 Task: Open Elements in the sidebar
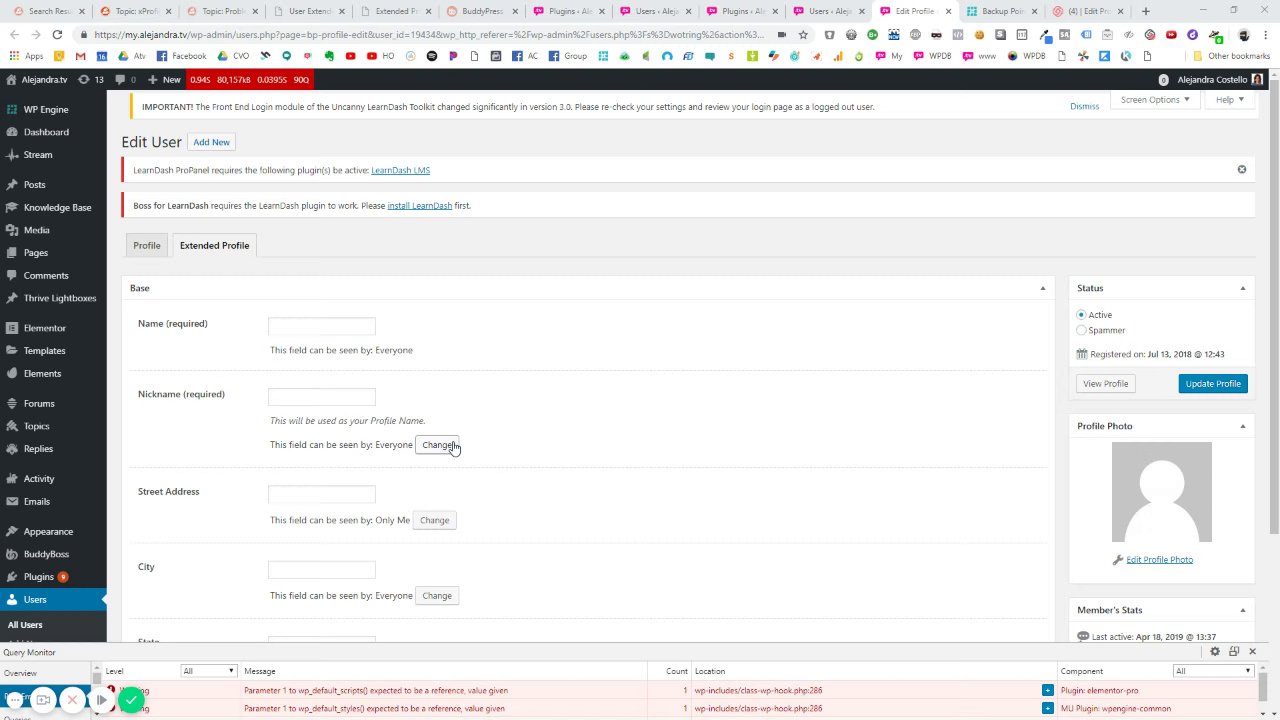point(42,374)
